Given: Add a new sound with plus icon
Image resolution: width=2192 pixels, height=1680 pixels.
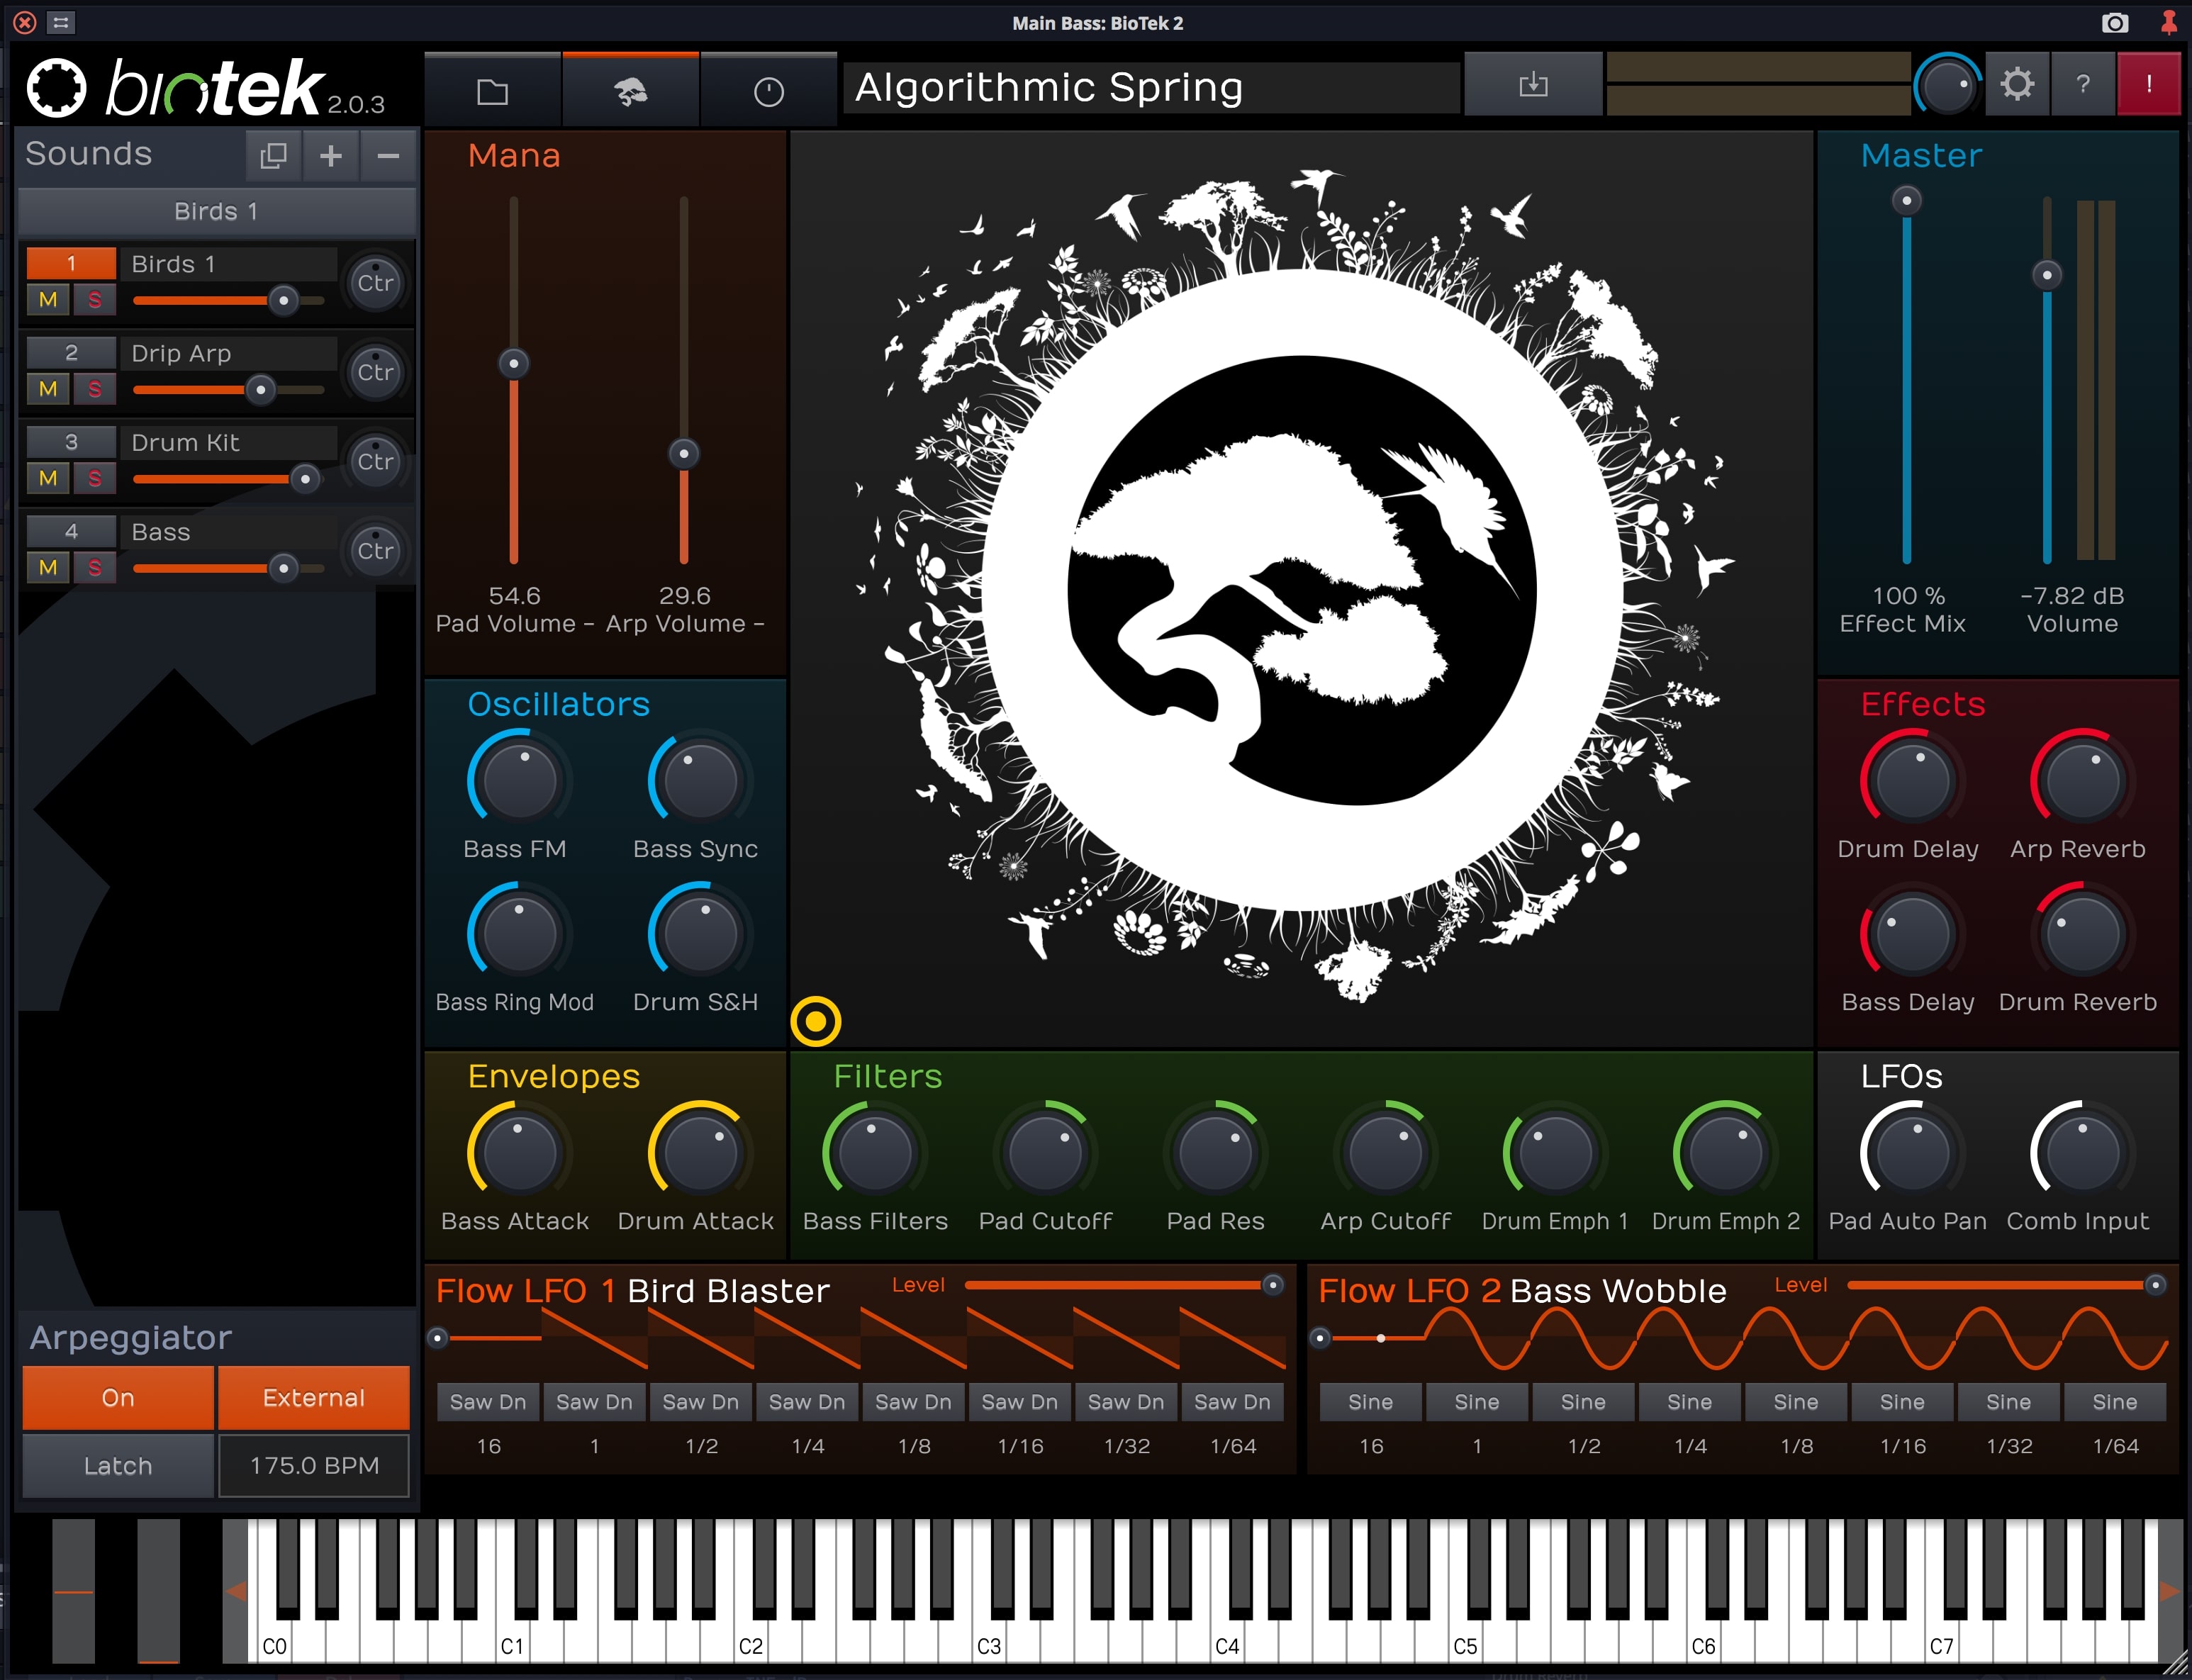Looking at the screenshot, I should click(331, 156).
